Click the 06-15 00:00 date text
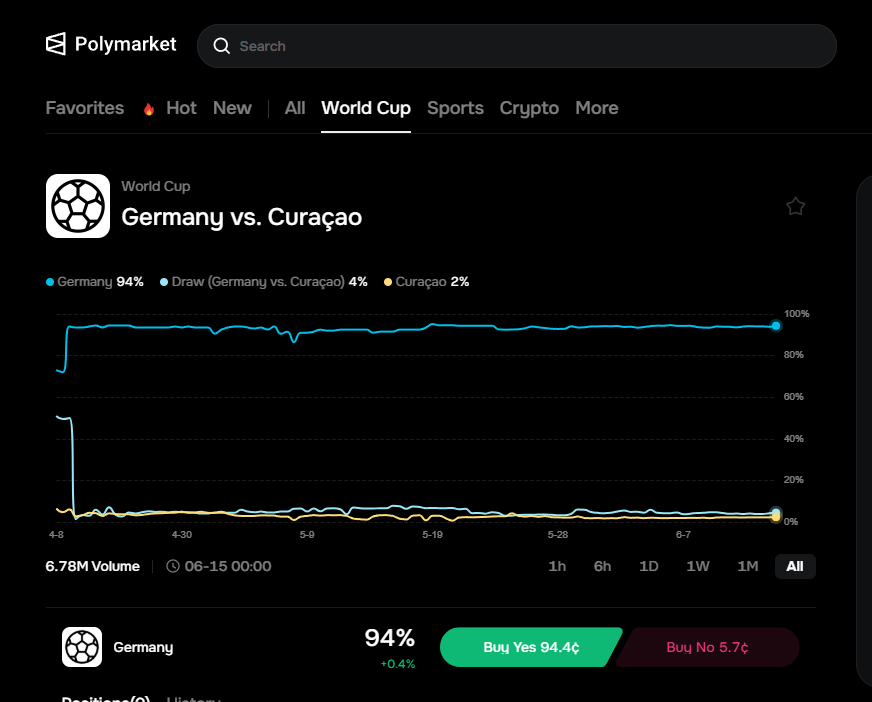Screen dimensions: 872x702 coord(228,566)
